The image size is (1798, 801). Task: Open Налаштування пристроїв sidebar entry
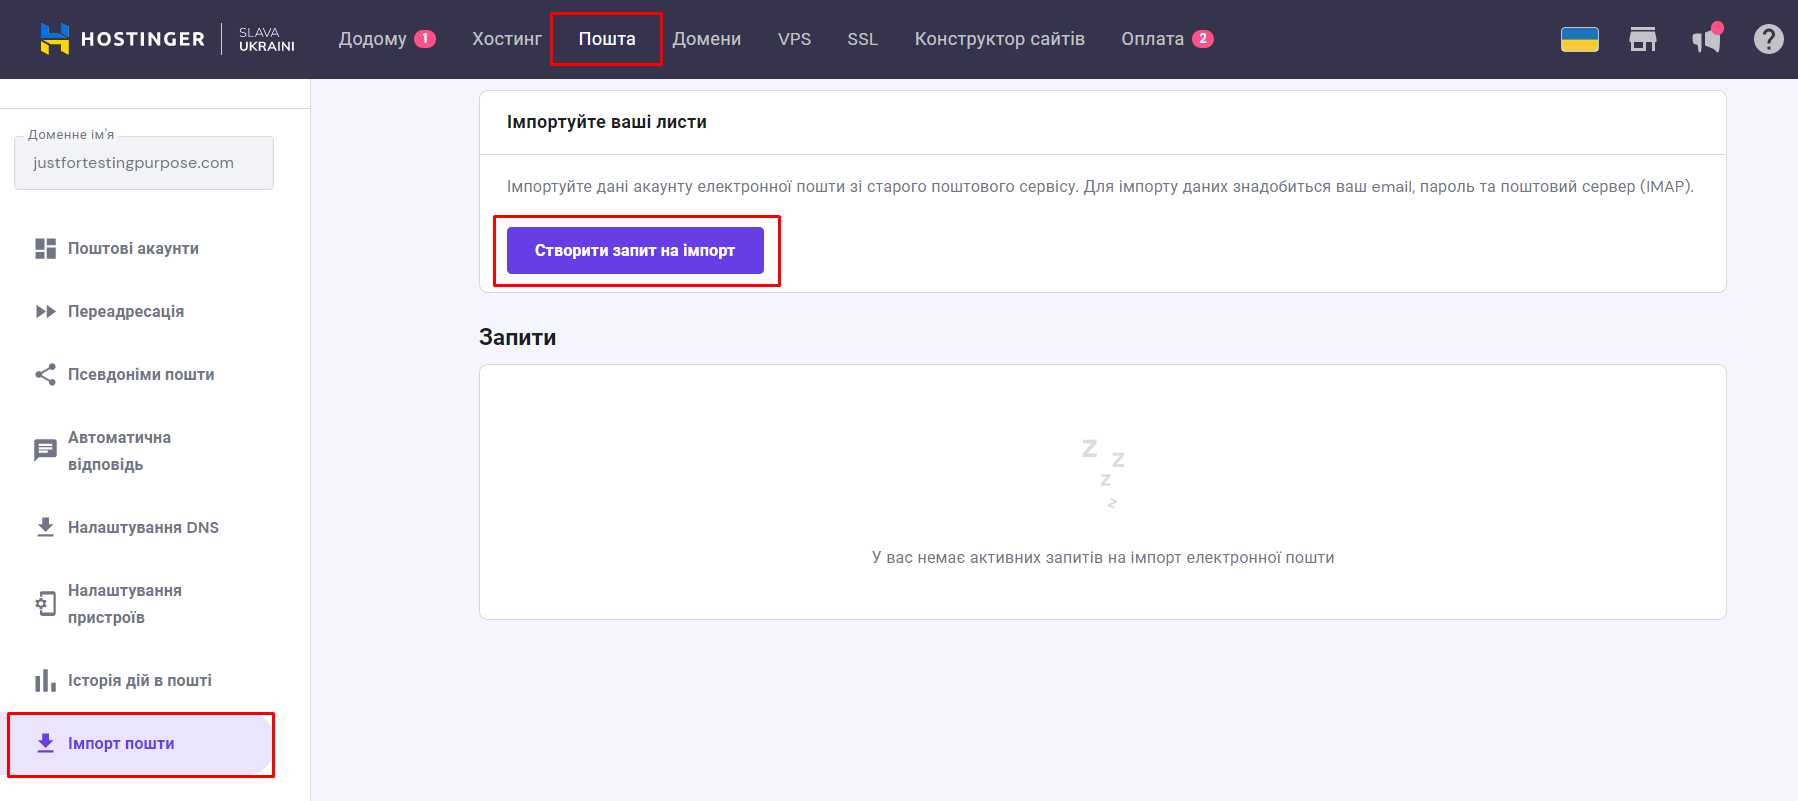(125, 604)
